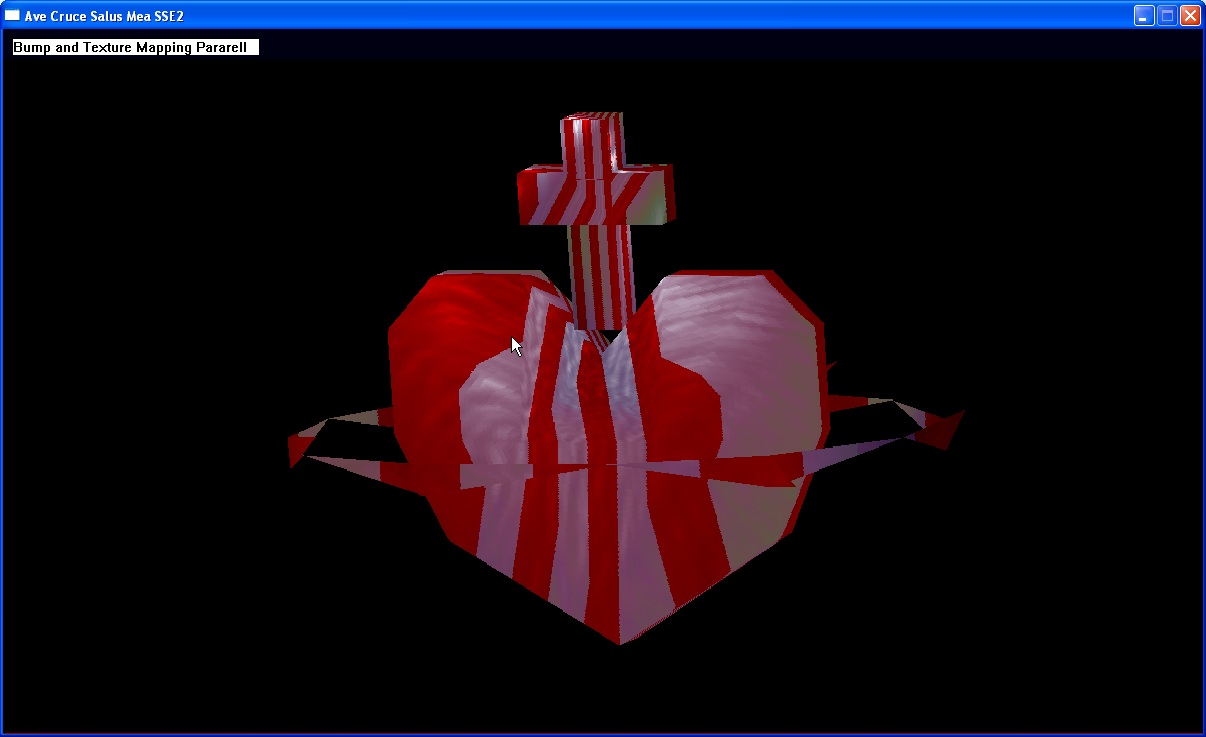Viewport: 1206px width, 737px height.
Task: Click the top arm of the striped cross
Action: (591, 138)
